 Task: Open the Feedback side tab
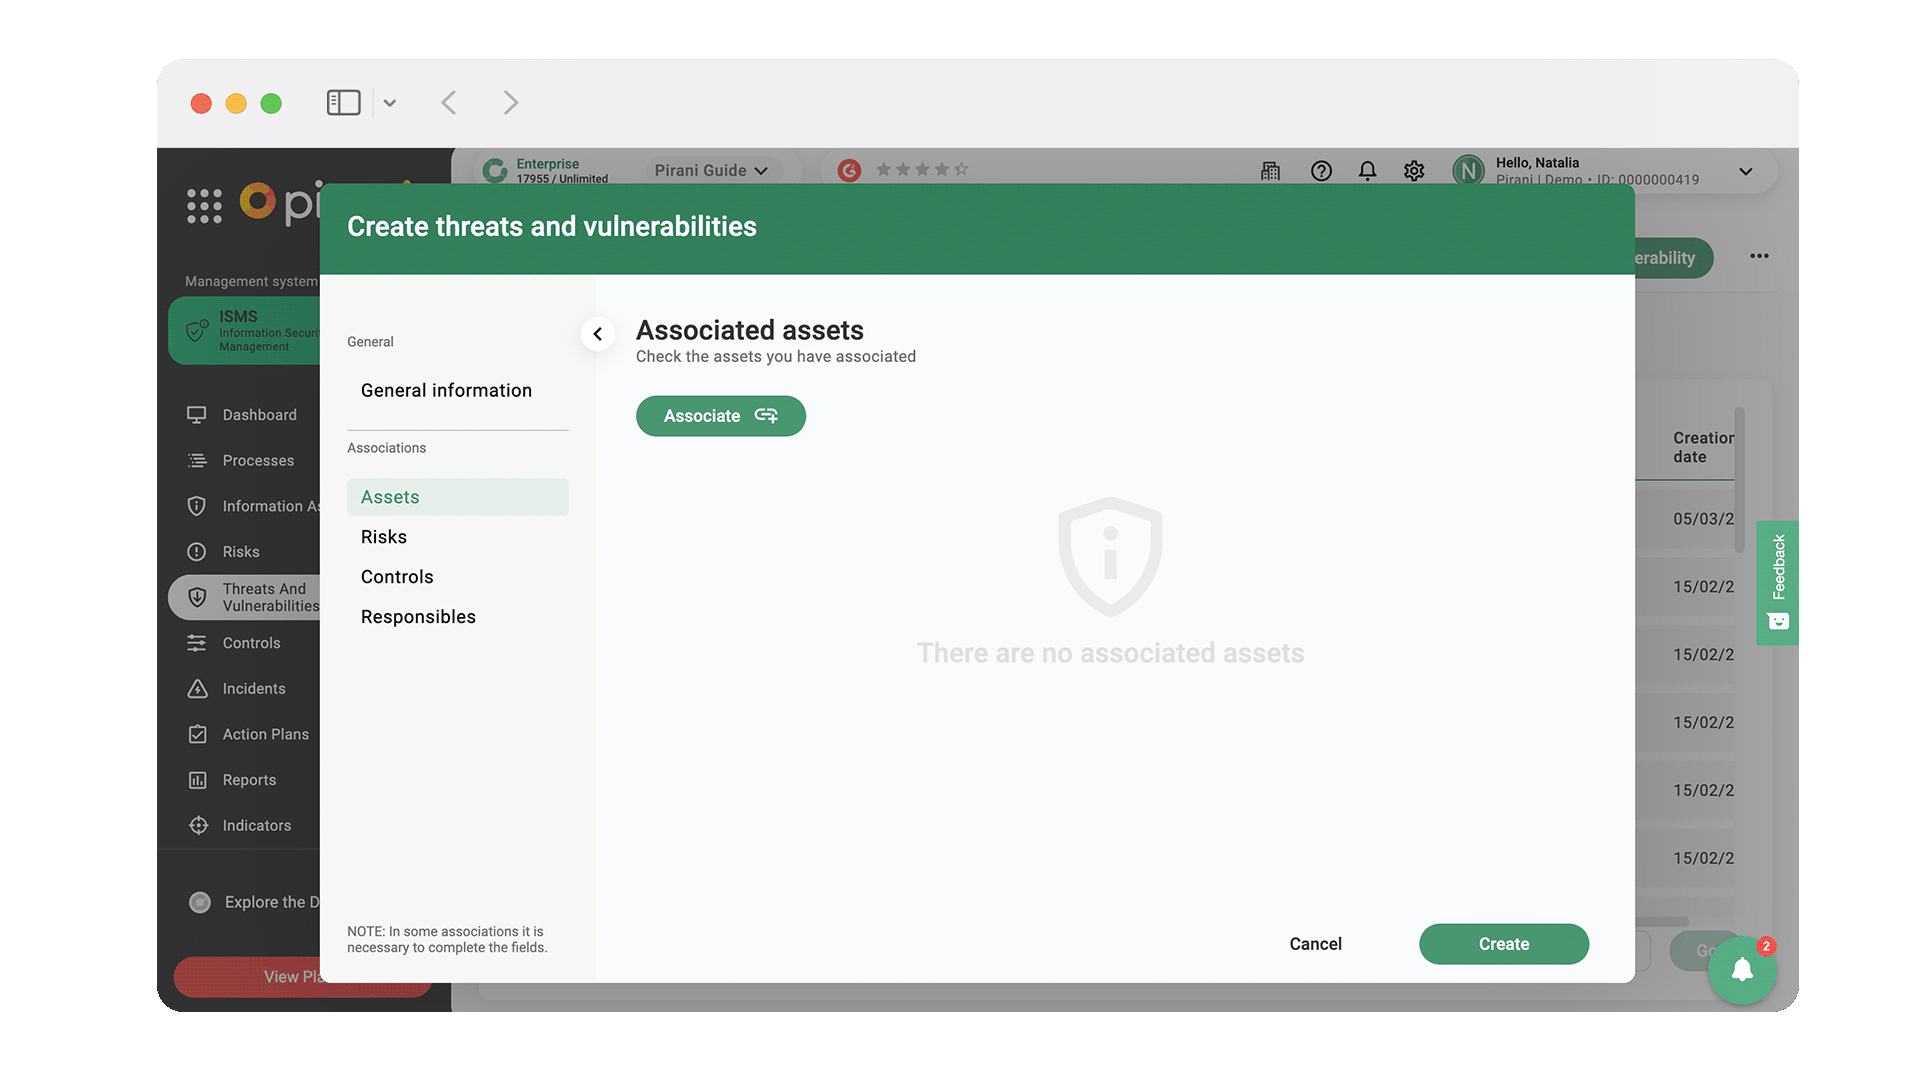tap(1777, 581)
